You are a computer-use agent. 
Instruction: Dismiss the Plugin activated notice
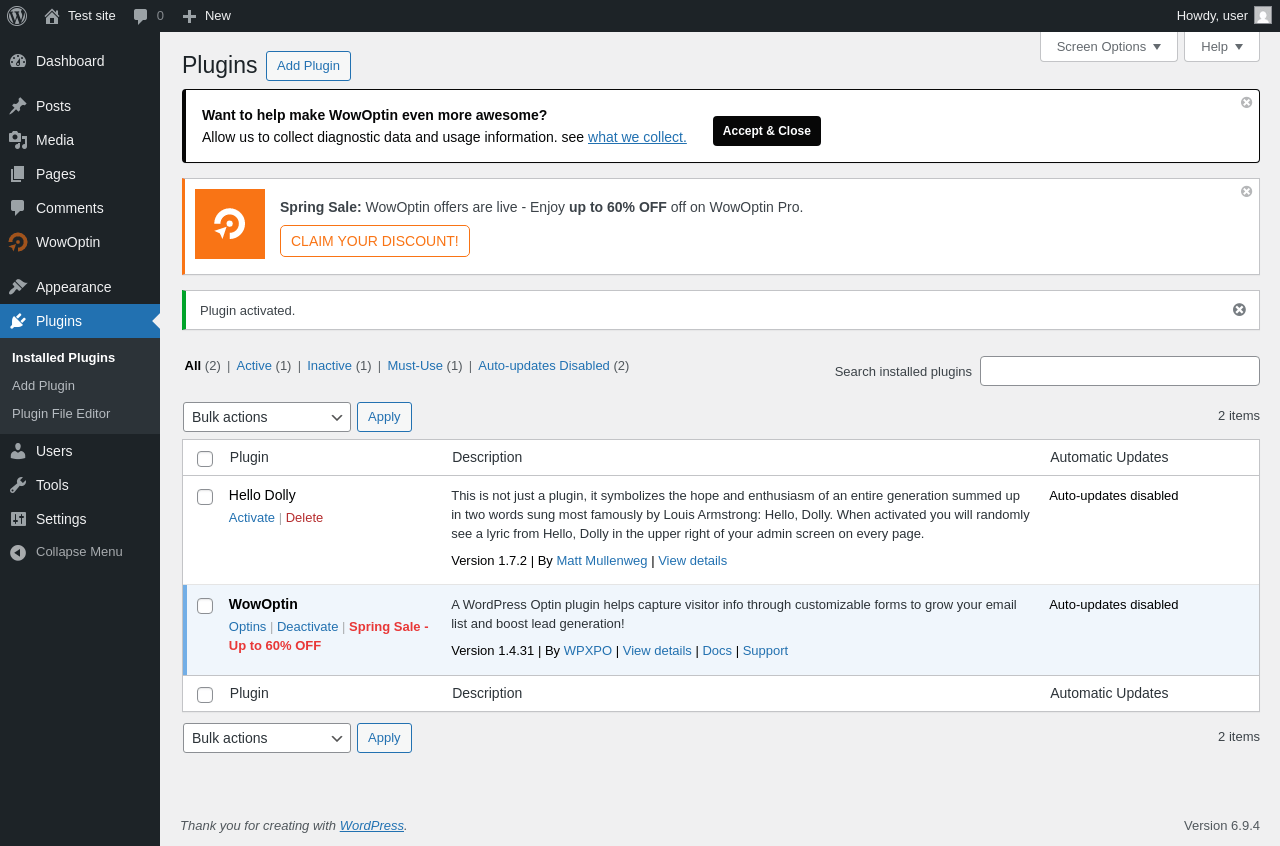coord(1239,310)
